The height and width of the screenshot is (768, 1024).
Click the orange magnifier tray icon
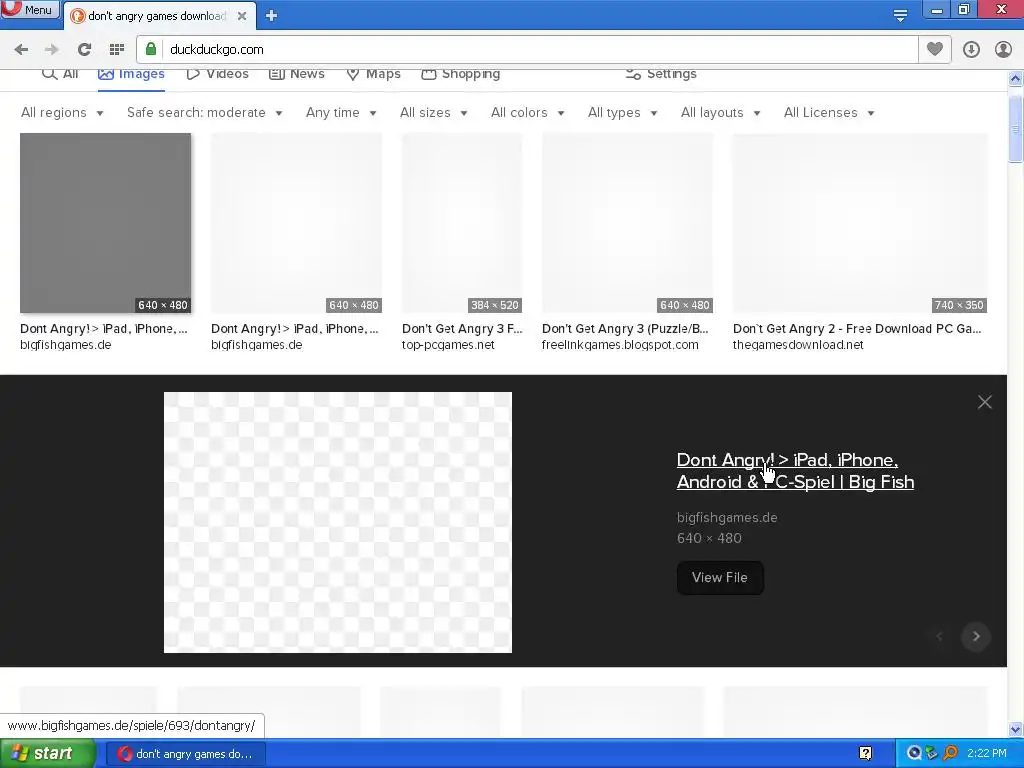[950, 754]
